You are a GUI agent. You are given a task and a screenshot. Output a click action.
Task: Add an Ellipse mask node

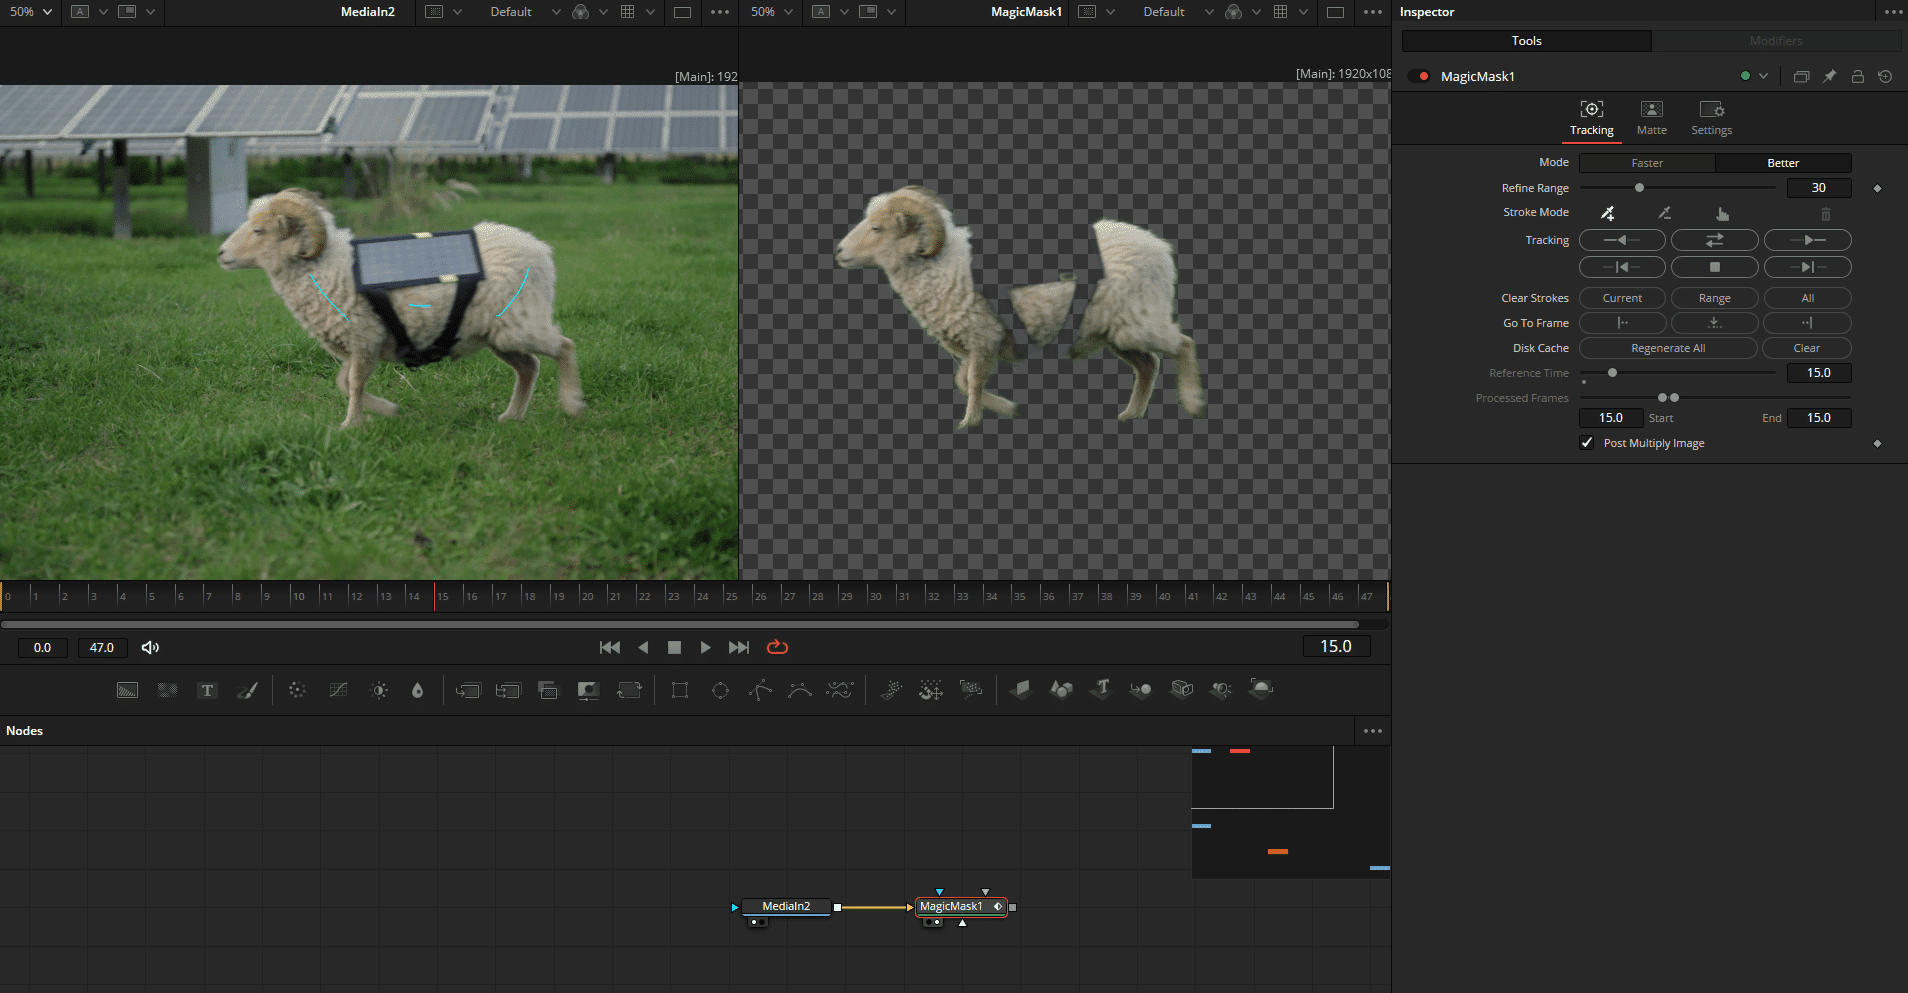(x=721, y=690)
